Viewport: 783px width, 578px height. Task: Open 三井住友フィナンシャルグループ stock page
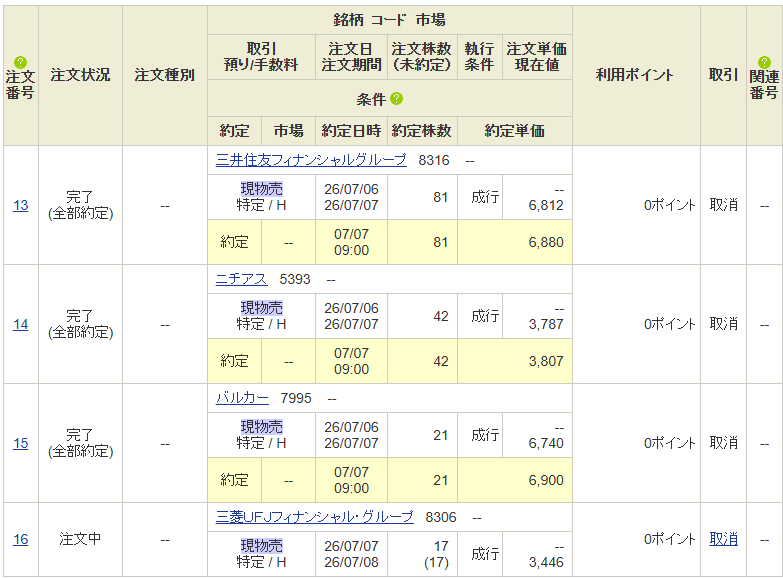pyautogui.click(x=311, y=160)
